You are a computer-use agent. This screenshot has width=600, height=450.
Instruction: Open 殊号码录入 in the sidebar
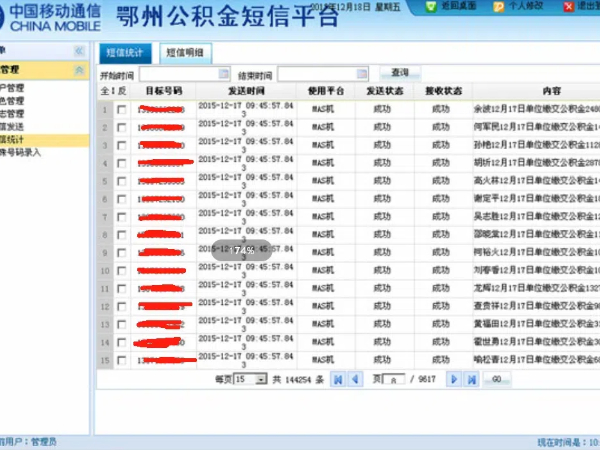click(x=20, y=153)
